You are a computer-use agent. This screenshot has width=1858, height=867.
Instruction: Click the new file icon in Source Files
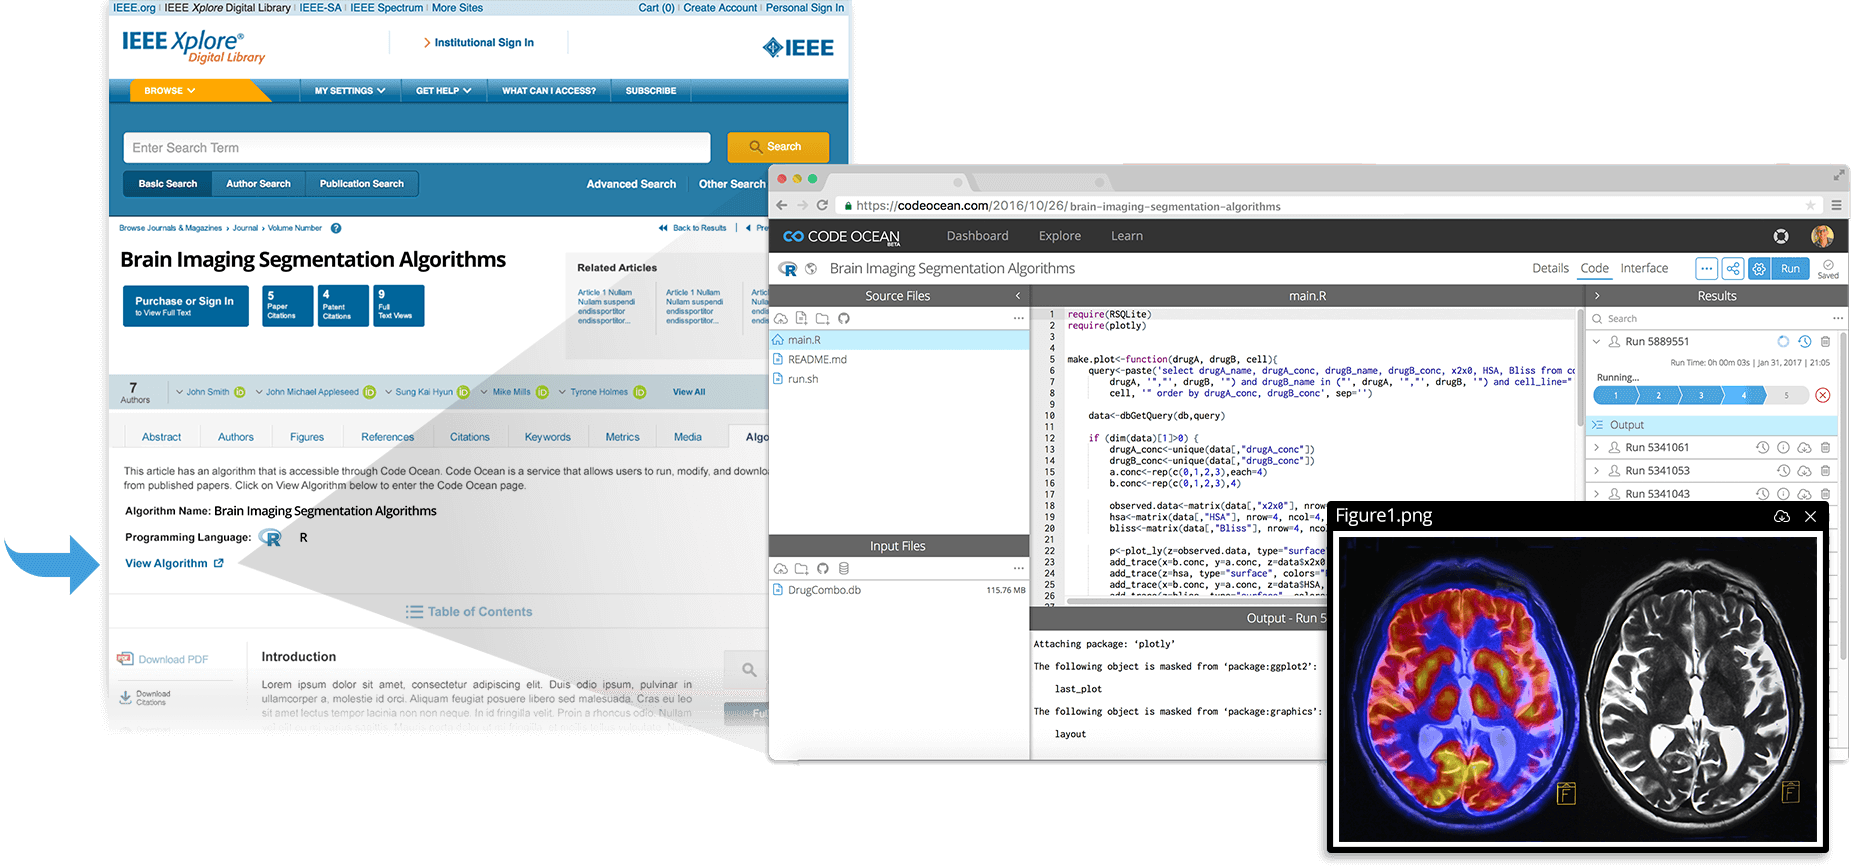tap(801, 319)
